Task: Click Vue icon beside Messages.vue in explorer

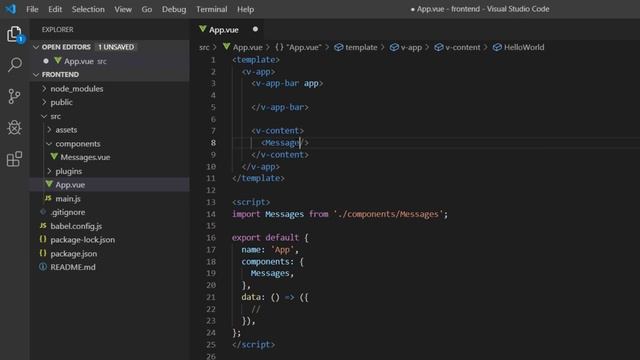Action: (x=54, y=157)
